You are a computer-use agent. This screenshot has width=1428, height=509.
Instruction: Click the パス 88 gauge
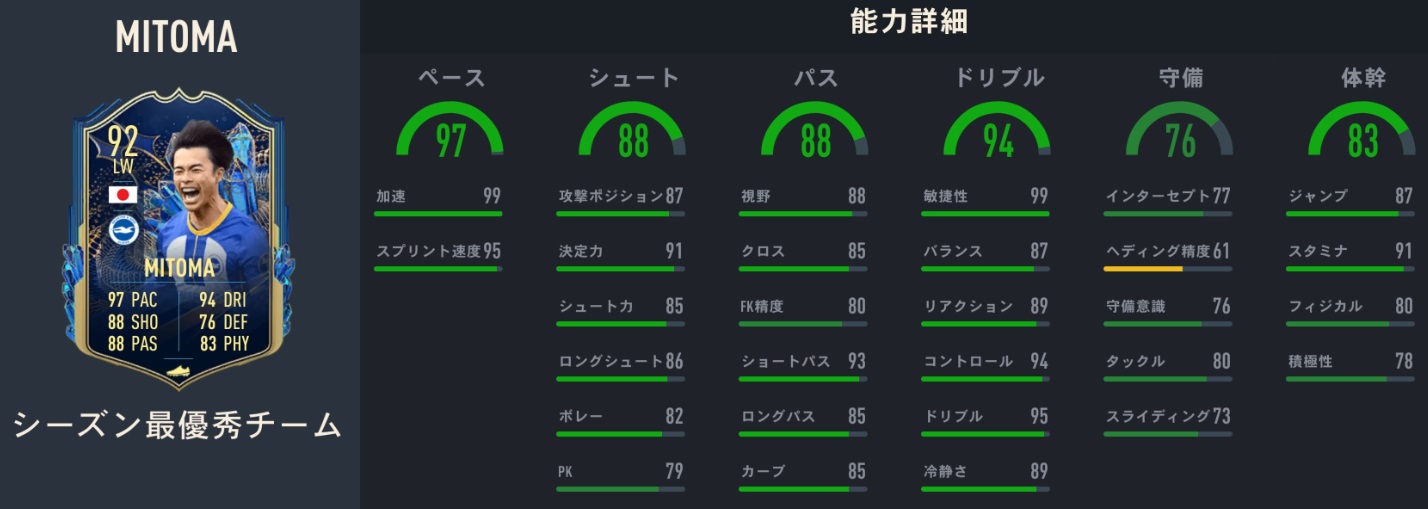[x=815, y=133]
